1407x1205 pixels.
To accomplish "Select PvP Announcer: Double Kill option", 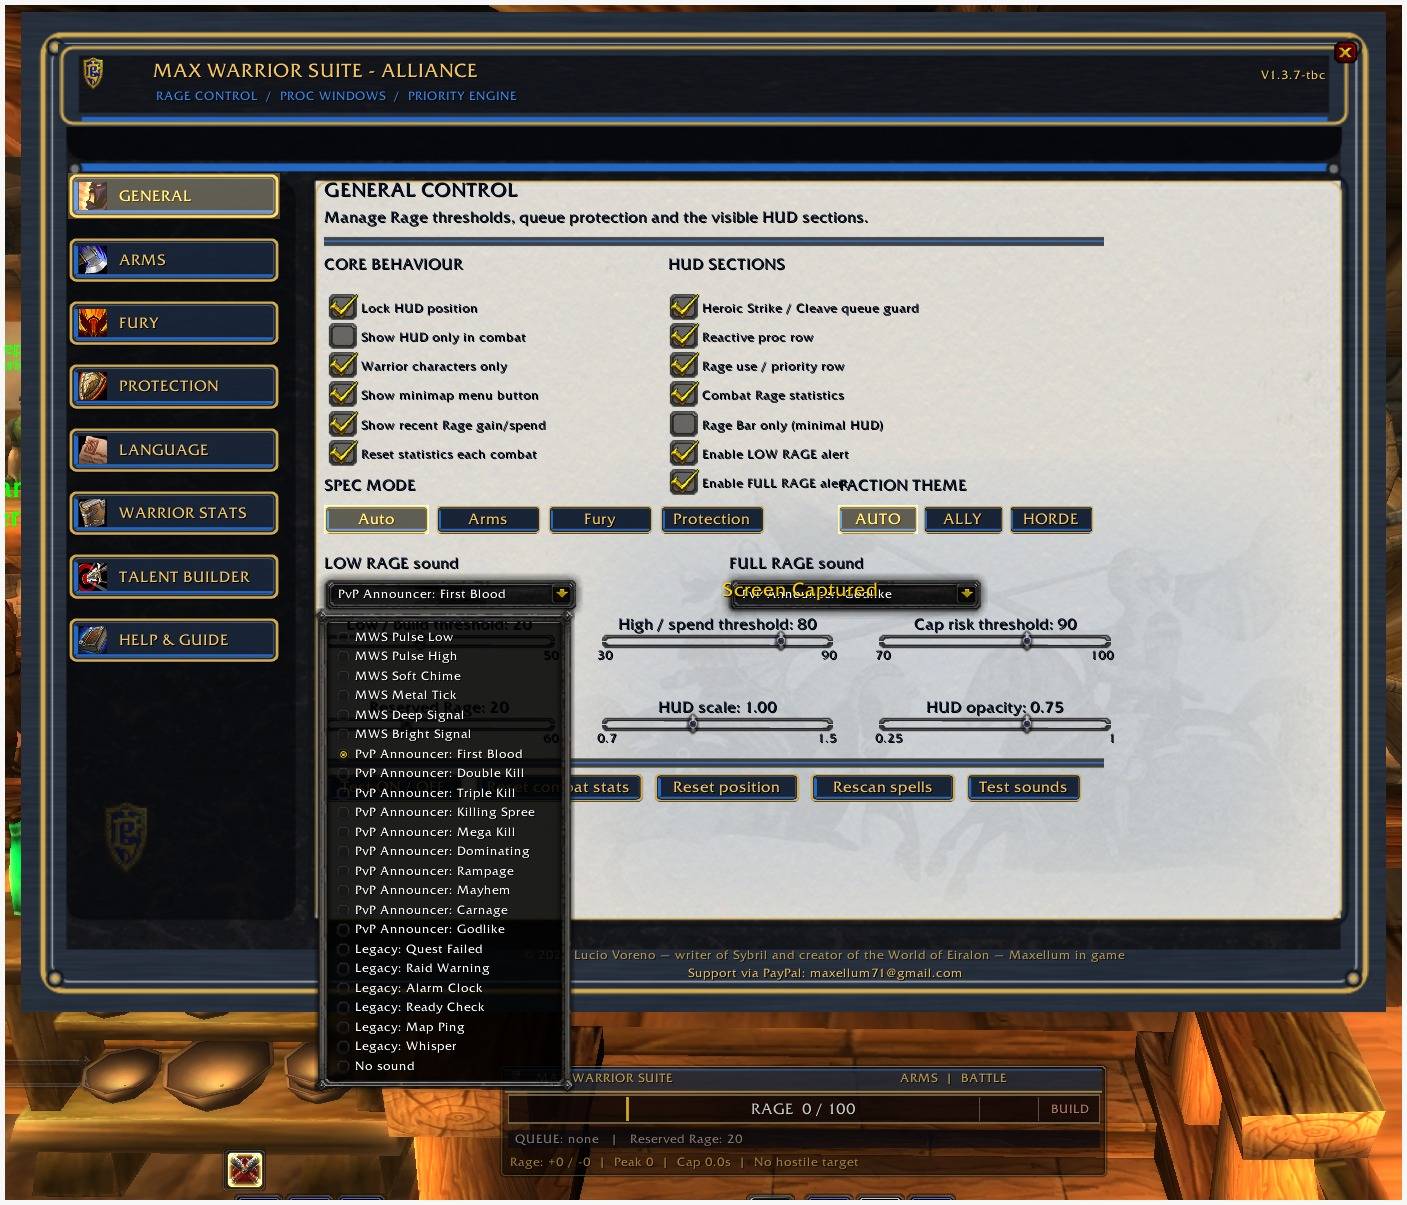I will pos(446,773).
